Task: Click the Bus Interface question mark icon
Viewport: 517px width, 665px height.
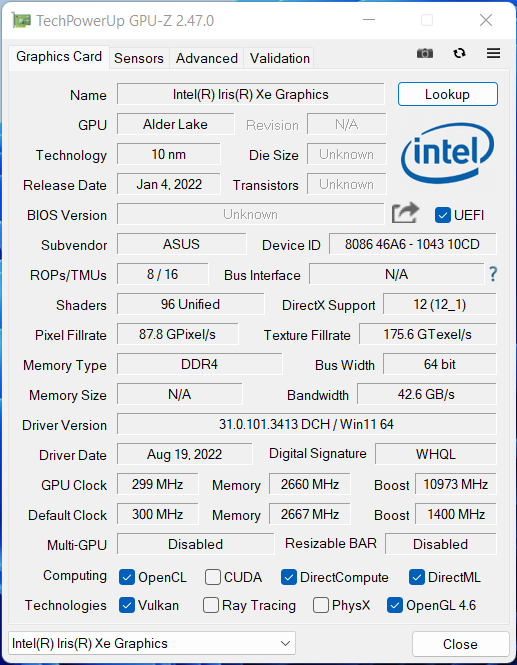Action: tap(493, 274)
